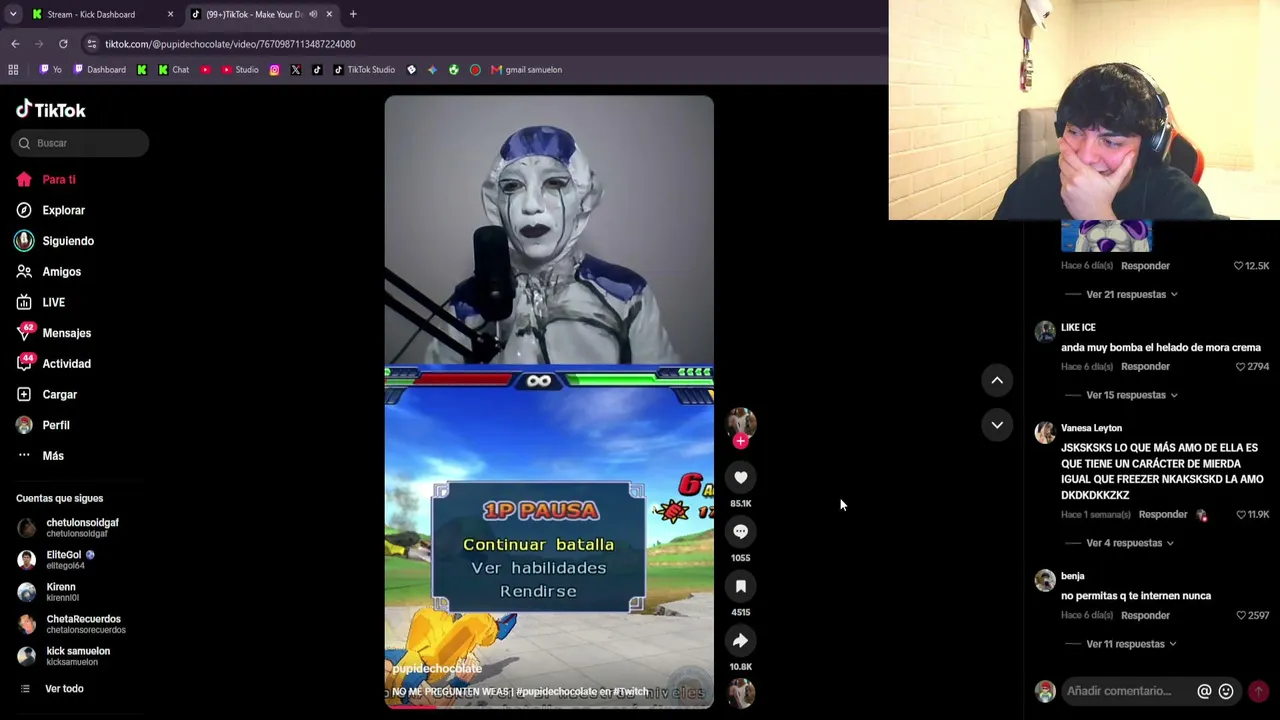Open the YouTube bookmark before Studio

(205, 70)
